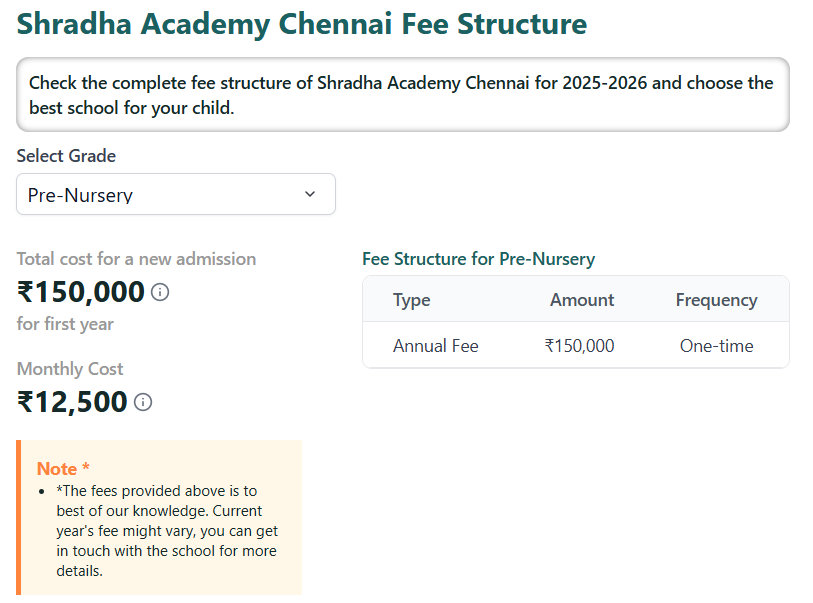Select the Type column header

(411, 299)
